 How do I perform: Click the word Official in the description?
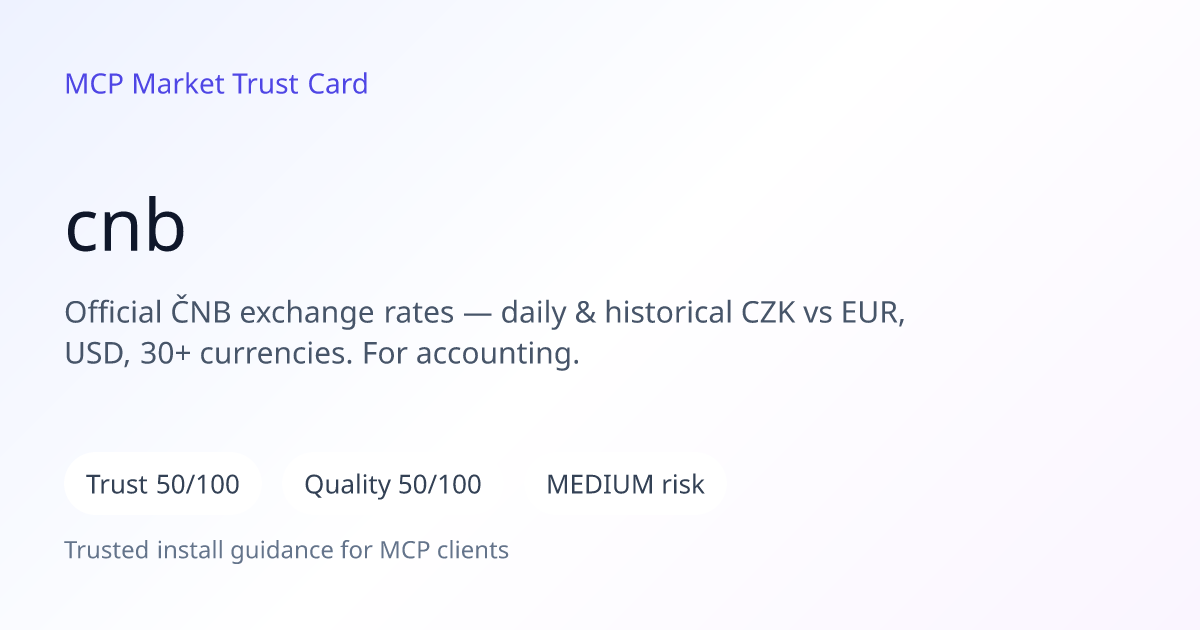(109, 313)
